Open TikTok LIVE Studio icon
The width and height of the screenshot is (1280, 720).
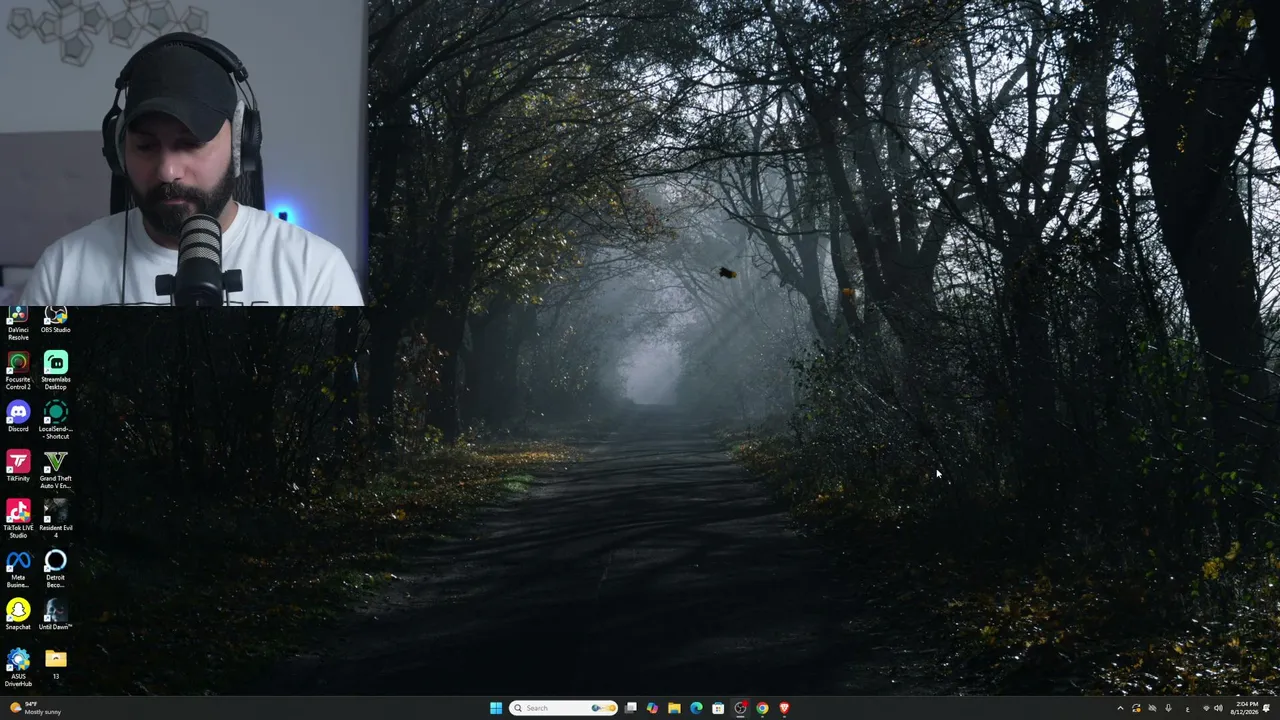(x=18, y=519)
